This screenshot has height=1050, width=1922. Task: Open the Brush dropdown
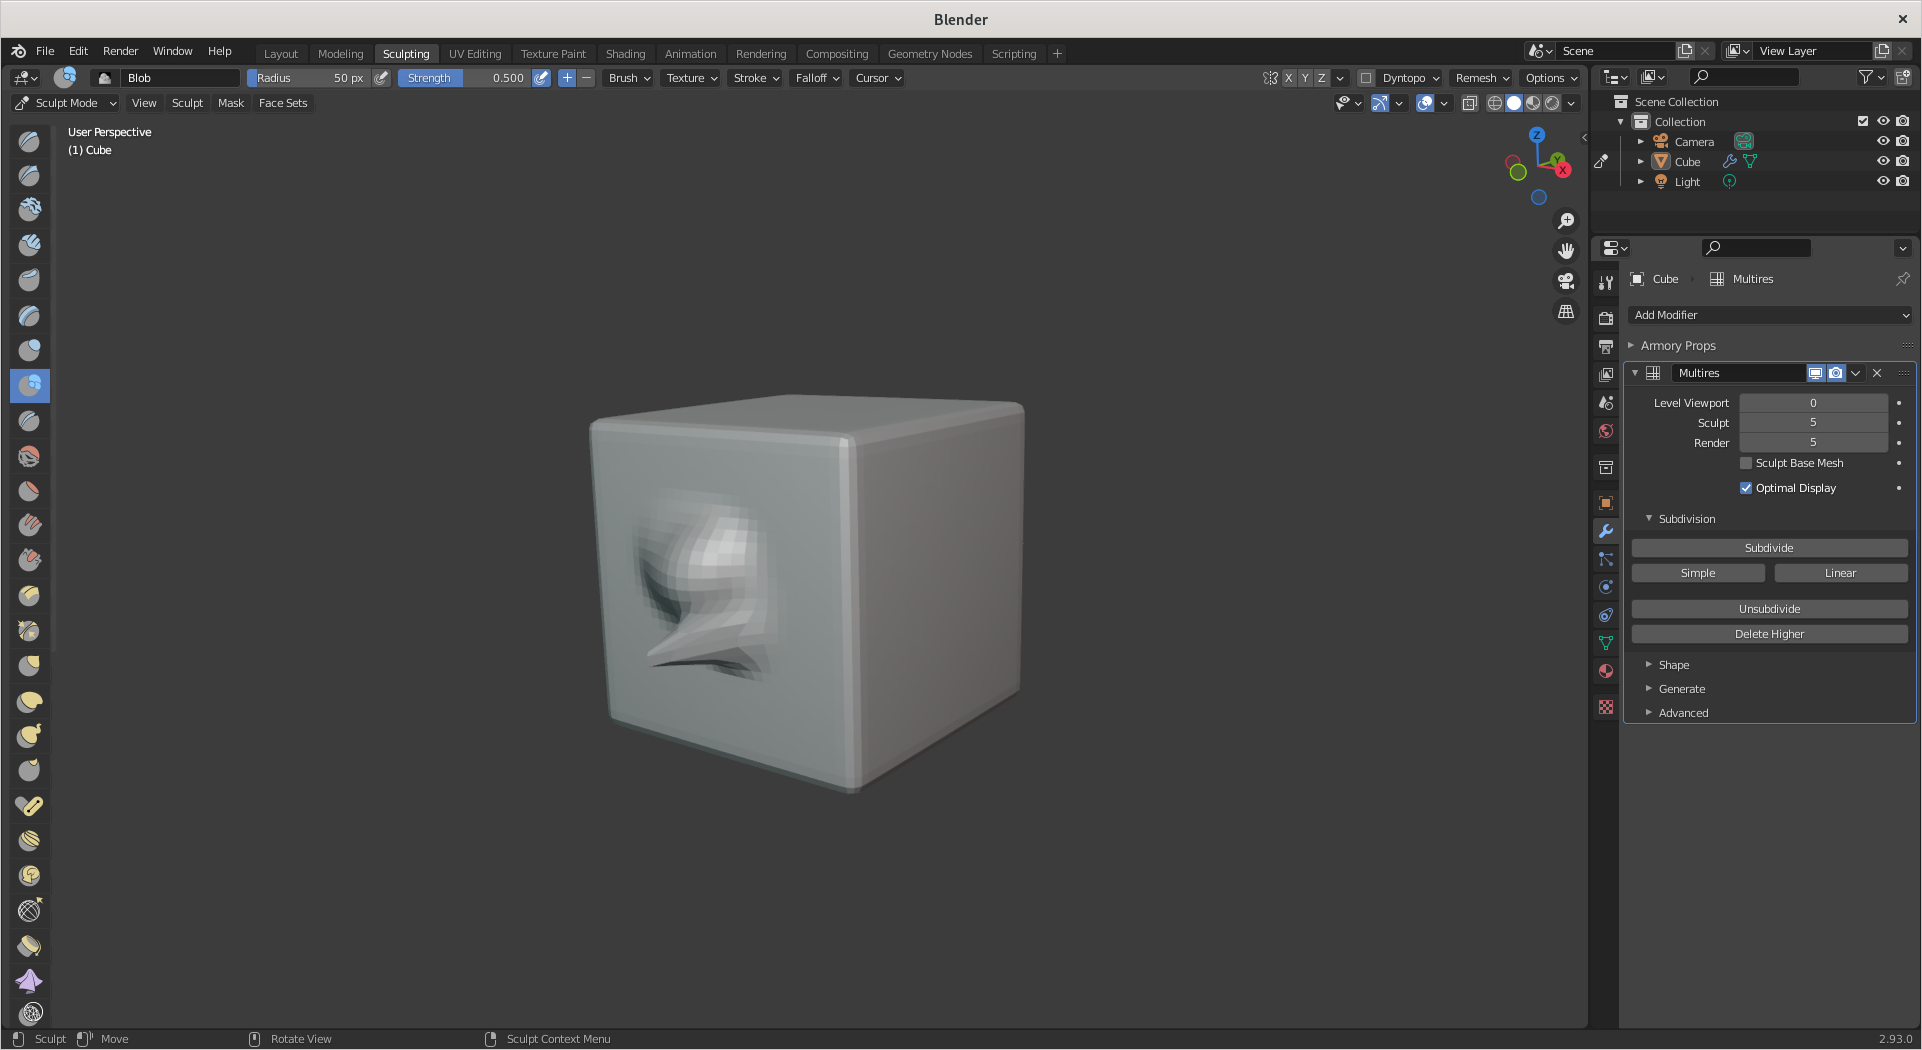click(629, 78)
